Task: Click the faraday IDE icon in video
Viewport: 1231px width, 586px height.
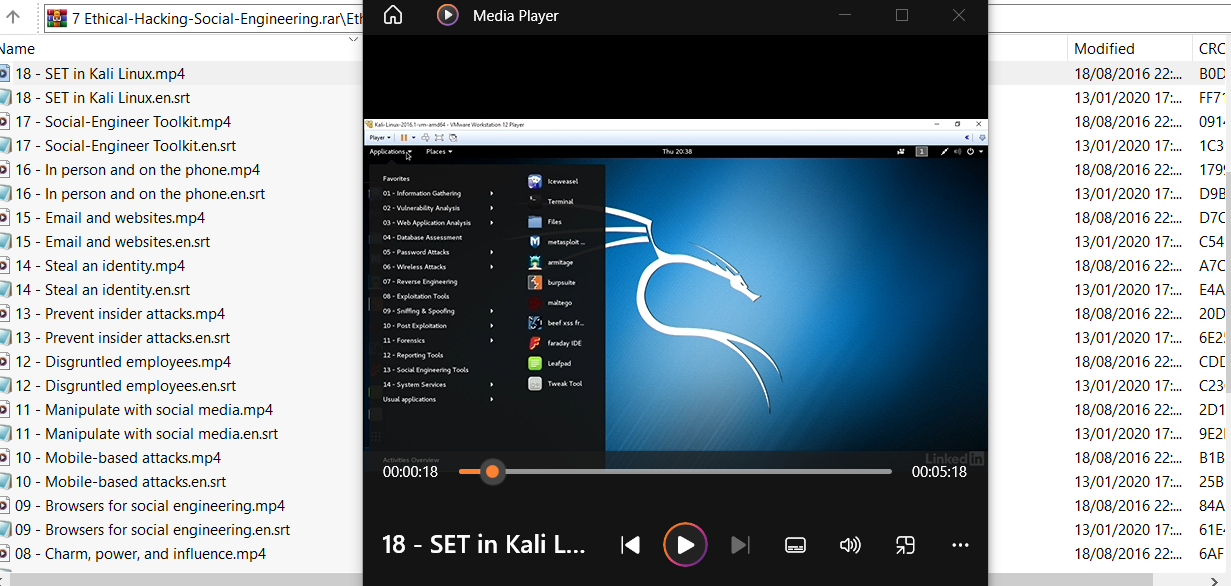Action: 535,343
